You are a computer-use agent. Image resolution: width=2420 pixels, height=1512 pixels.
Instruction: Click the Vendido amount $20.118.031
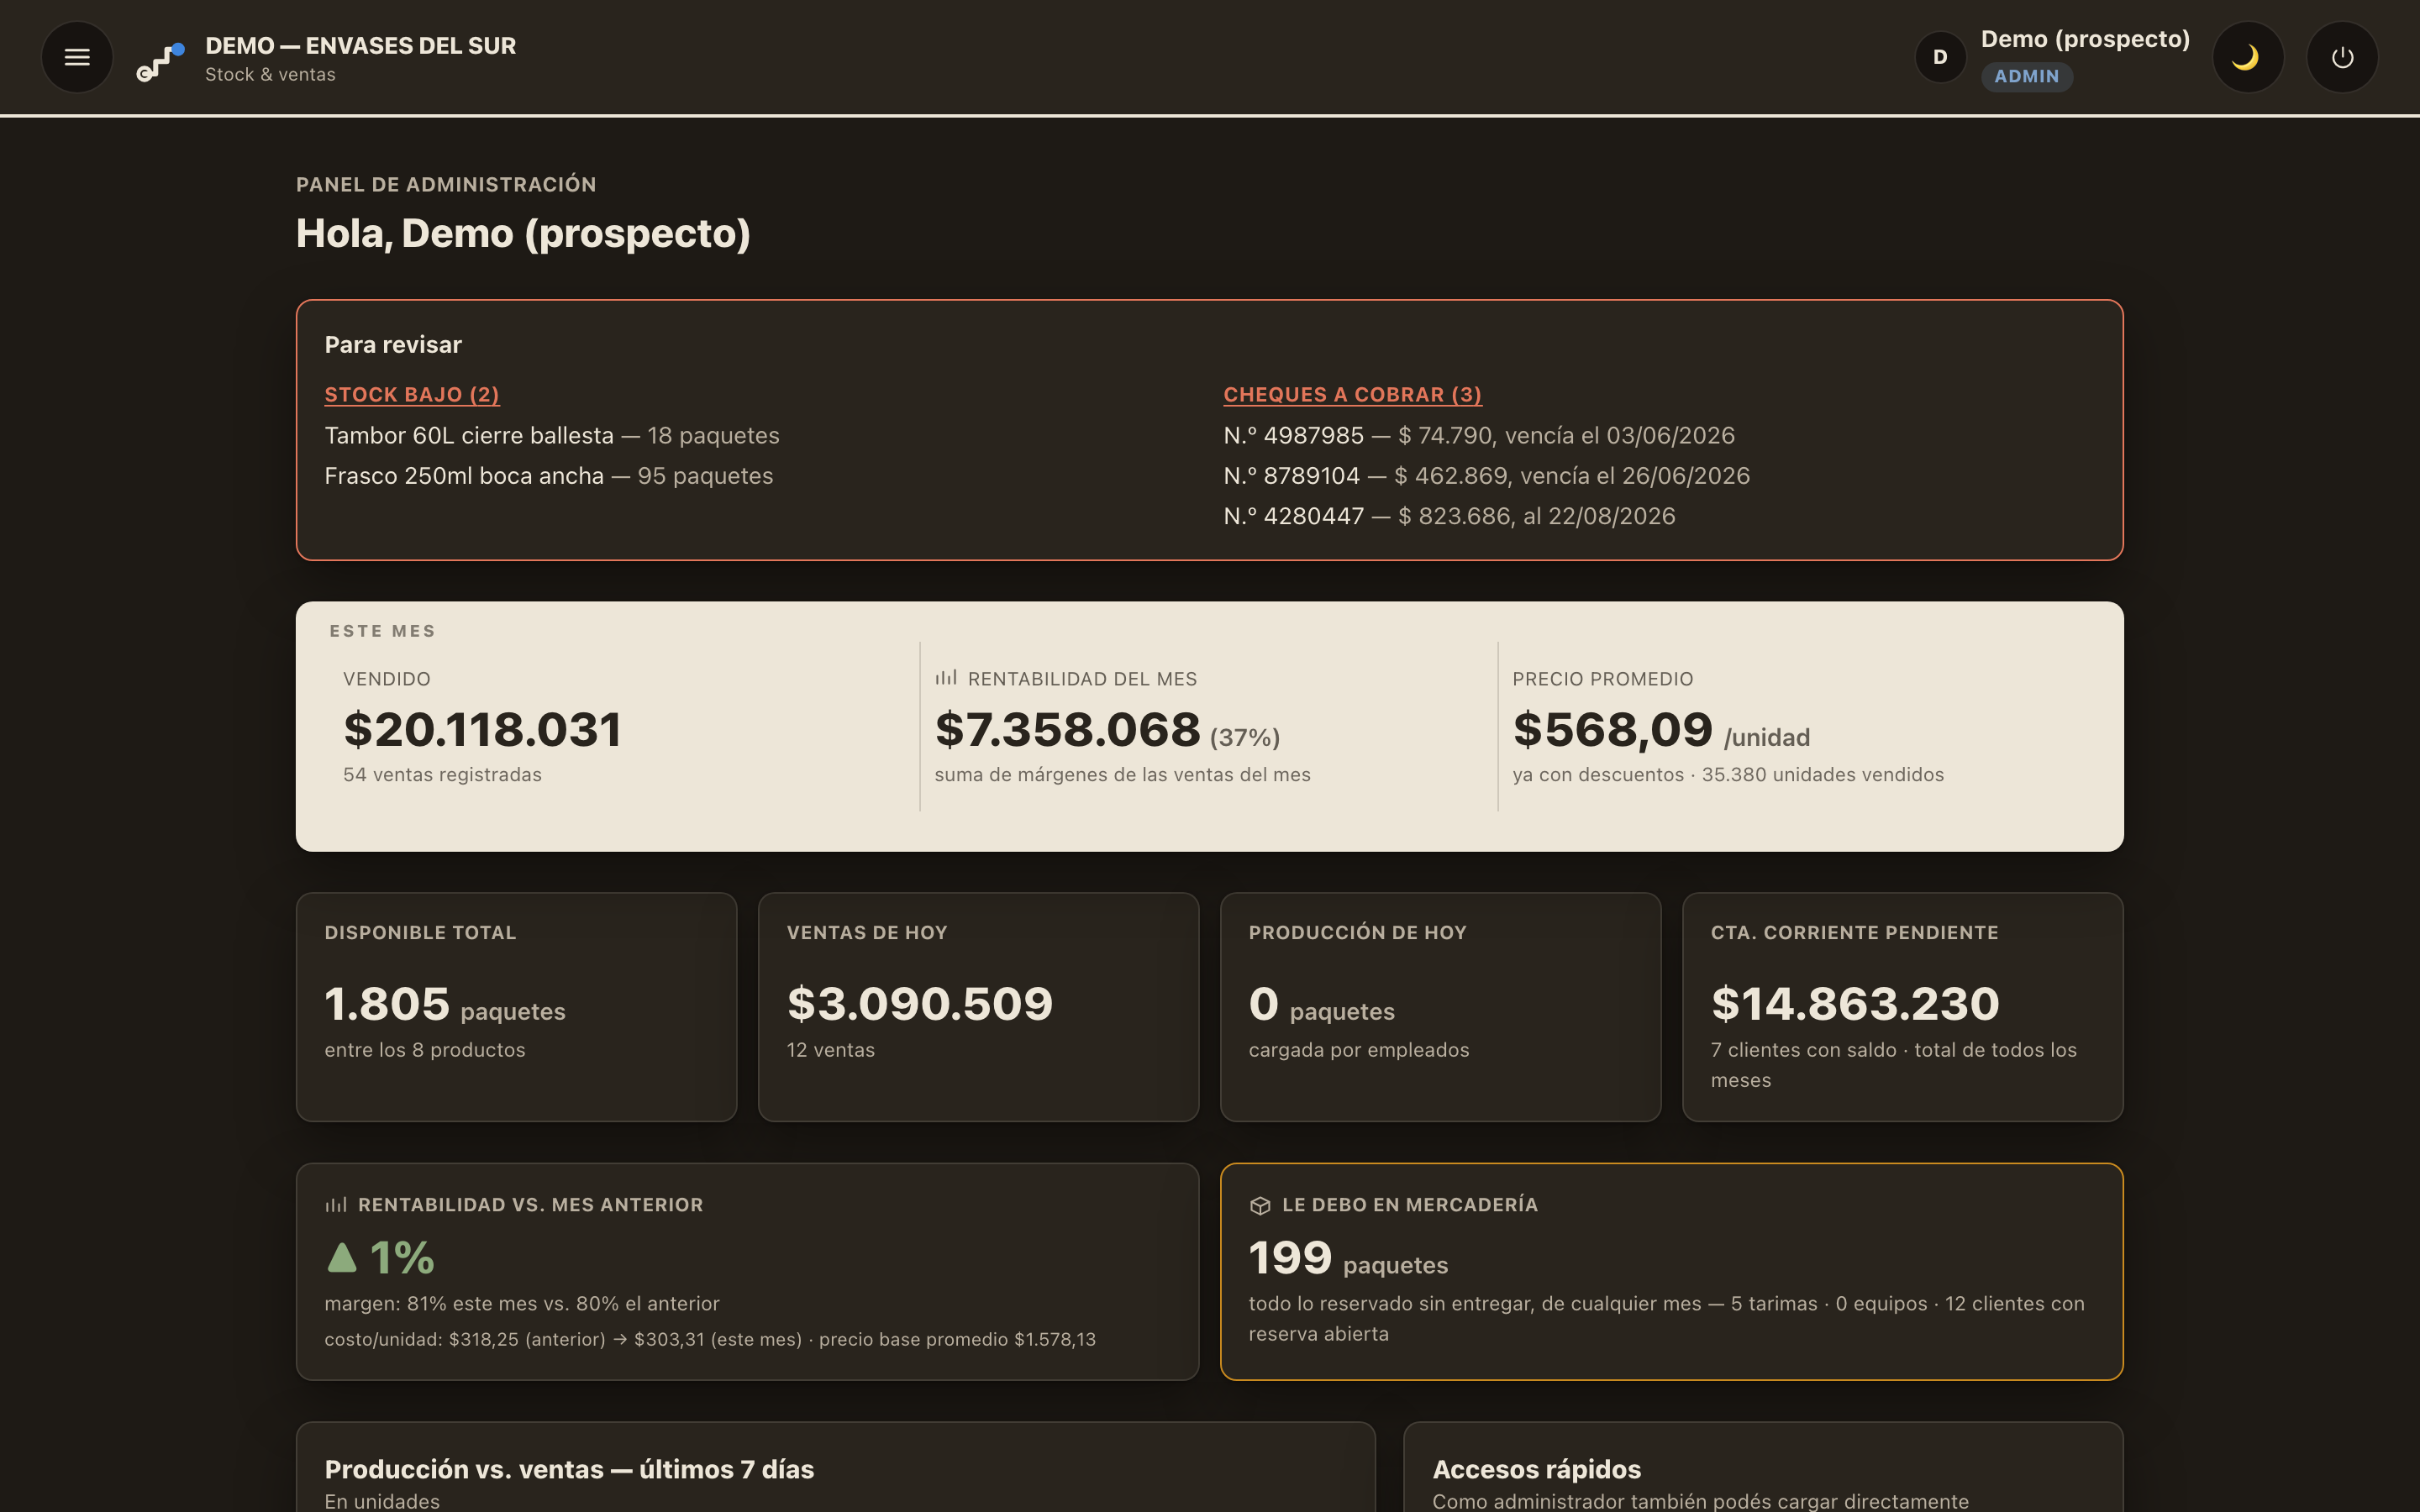[x=483, y=729]
